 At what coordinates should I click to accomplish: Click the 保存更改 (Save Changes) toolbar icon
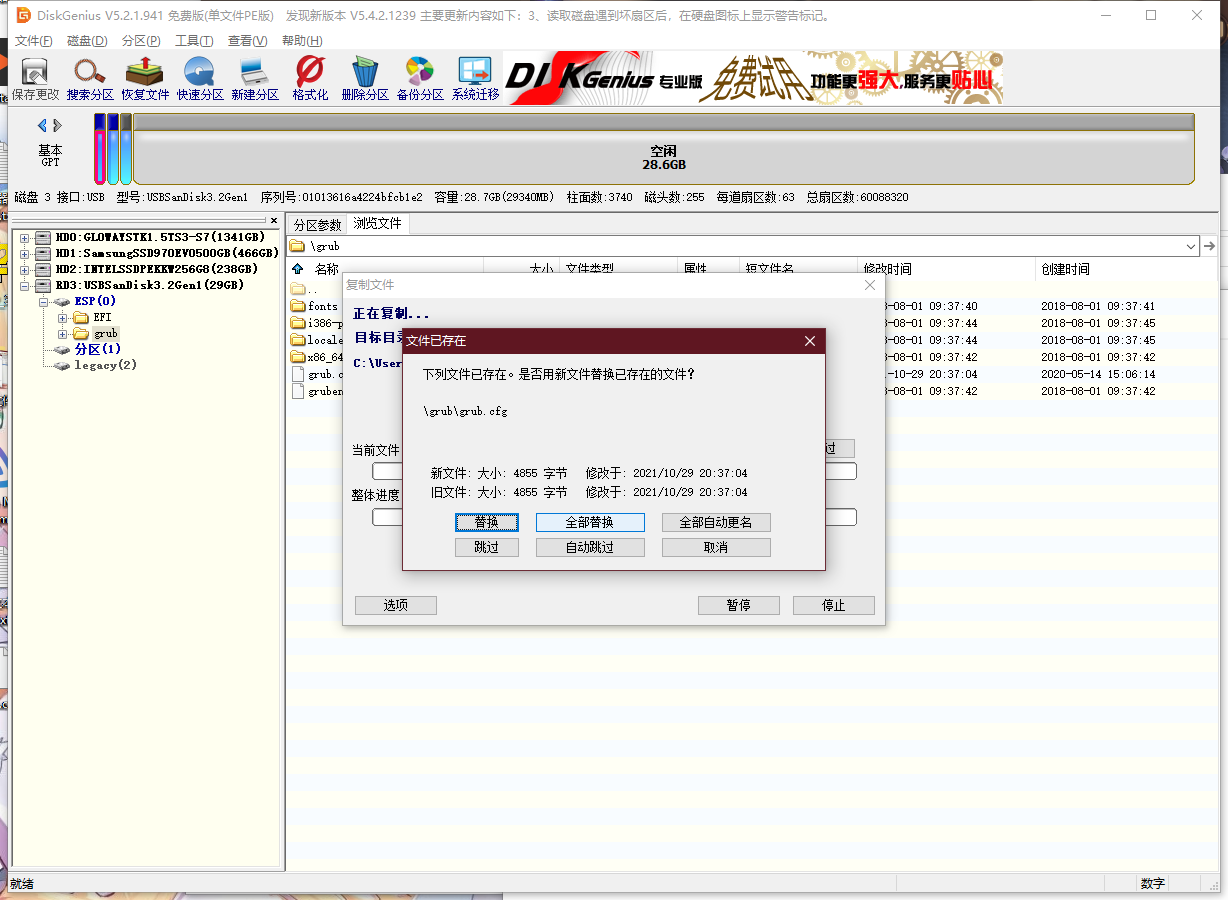coord(35,78)
